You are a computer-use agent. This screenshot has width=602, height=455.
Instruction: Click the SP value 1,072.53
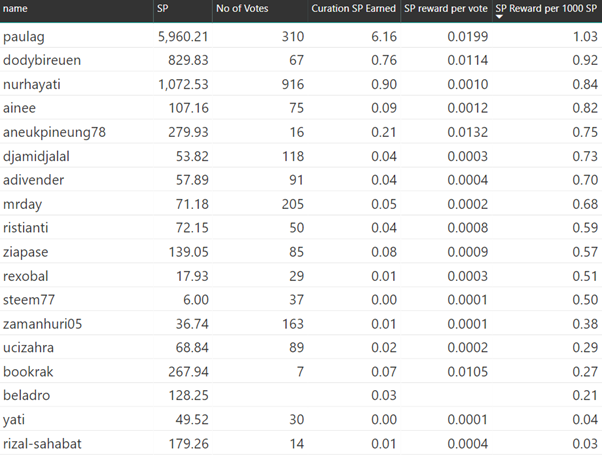[x=183, y=84]
